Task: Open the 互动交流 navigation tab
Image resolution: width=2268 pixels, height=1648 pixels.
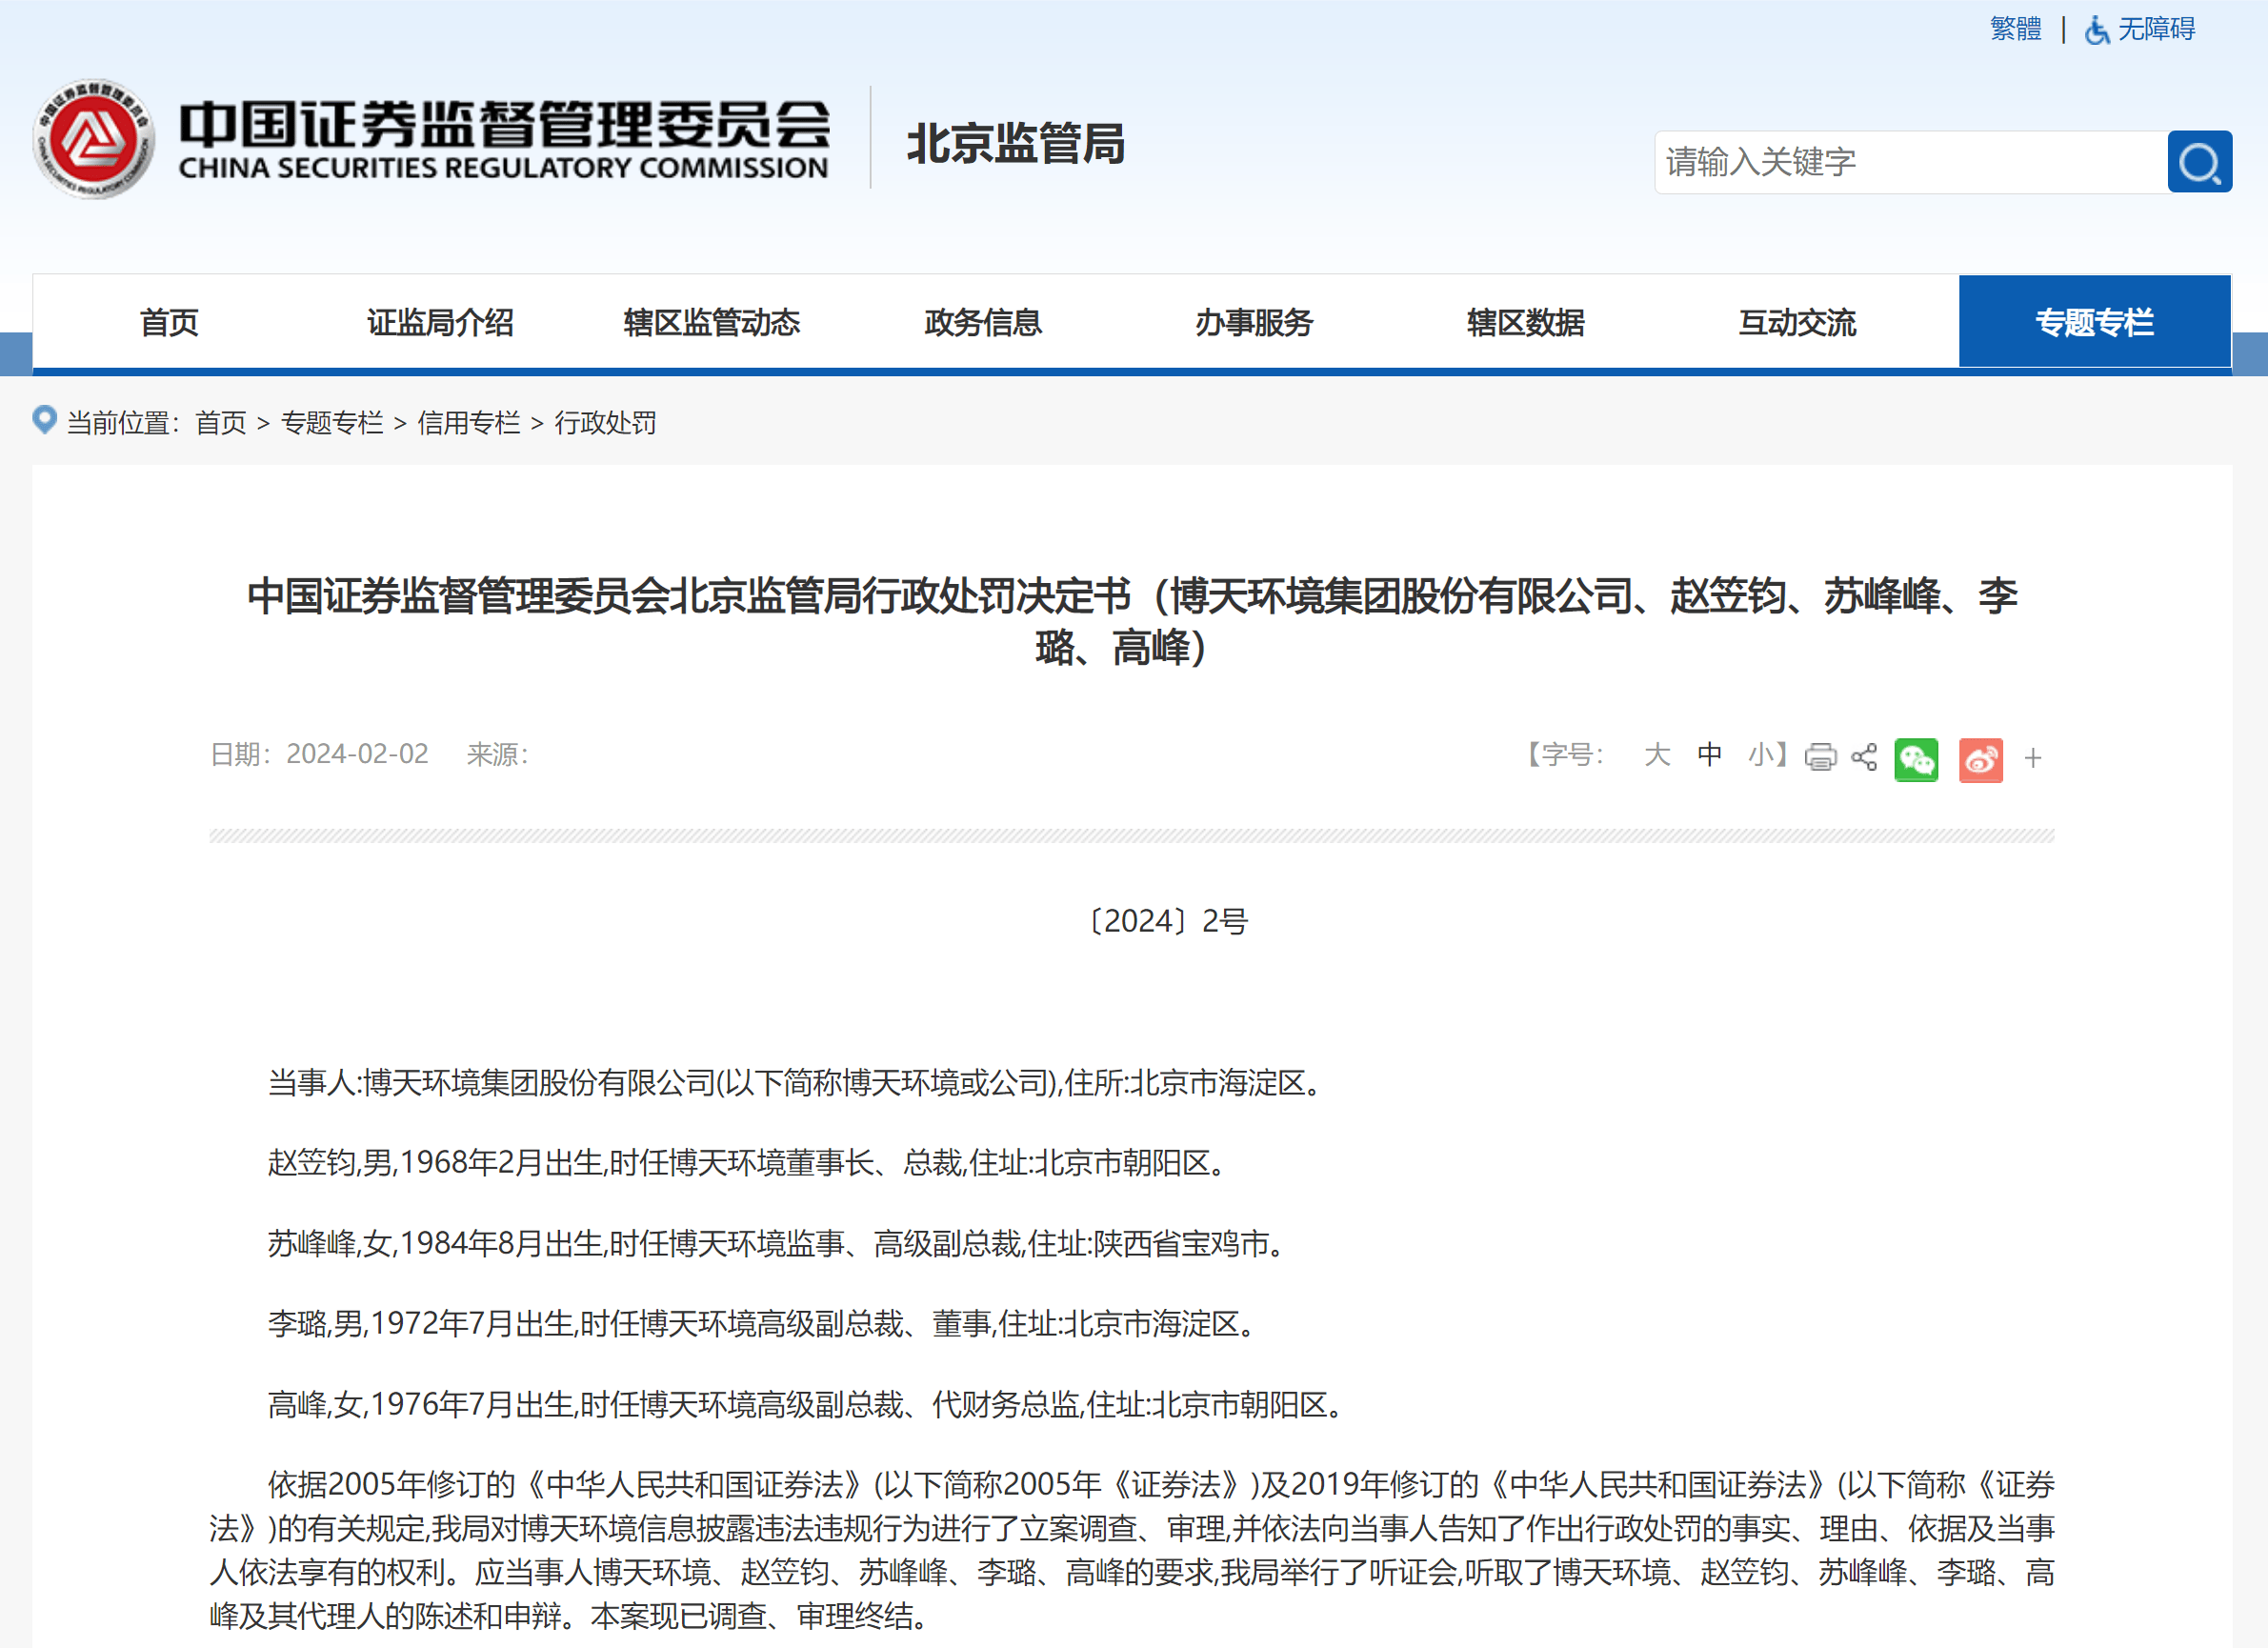Action: 1797,322
